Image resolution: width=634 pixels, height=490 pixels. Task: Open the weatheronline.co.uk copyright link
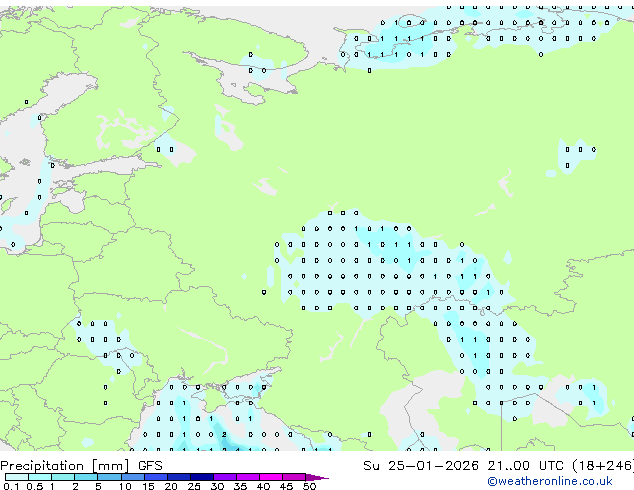(x=549, y=481)
